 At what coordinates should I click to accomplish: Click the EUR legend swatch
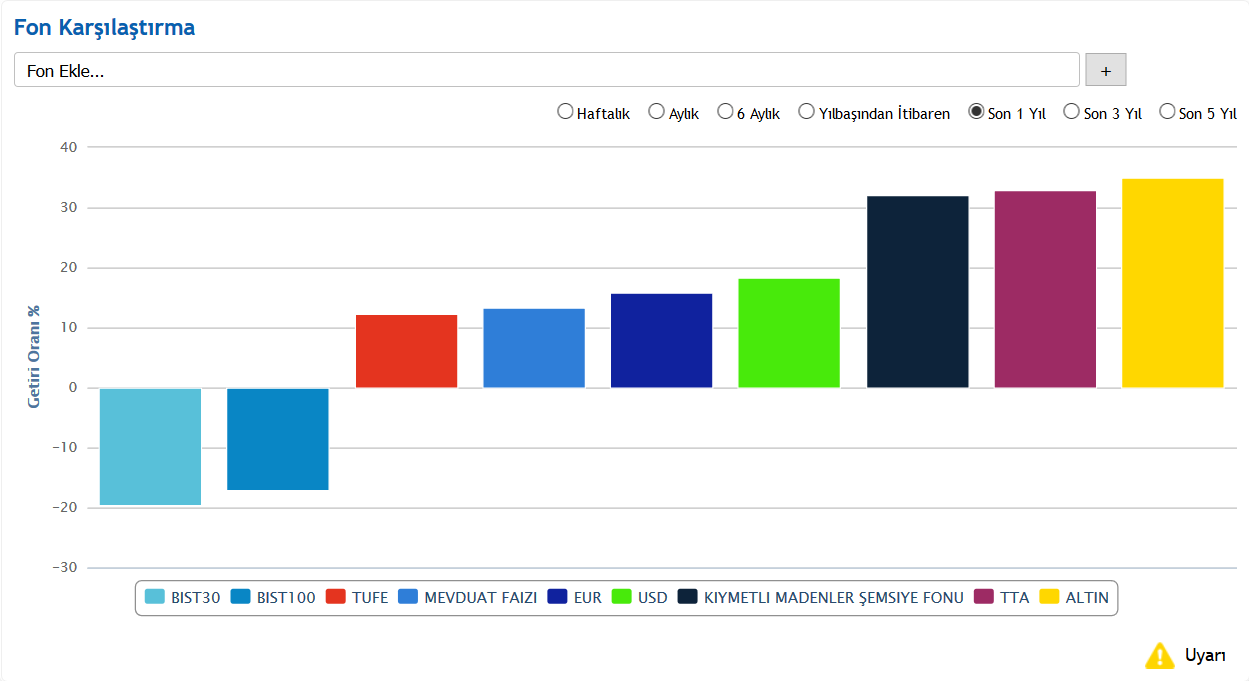tap(558, 597)
